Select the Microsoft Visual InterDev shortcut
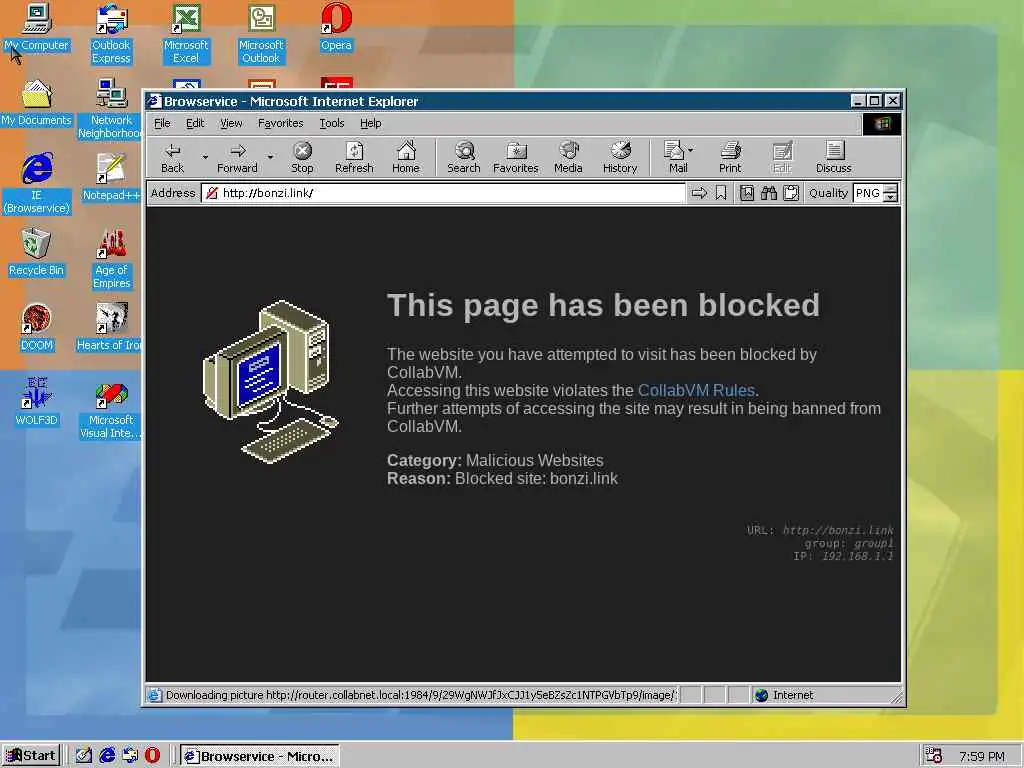The height and width of the screenshot is (768, 1024). (111, 409)
